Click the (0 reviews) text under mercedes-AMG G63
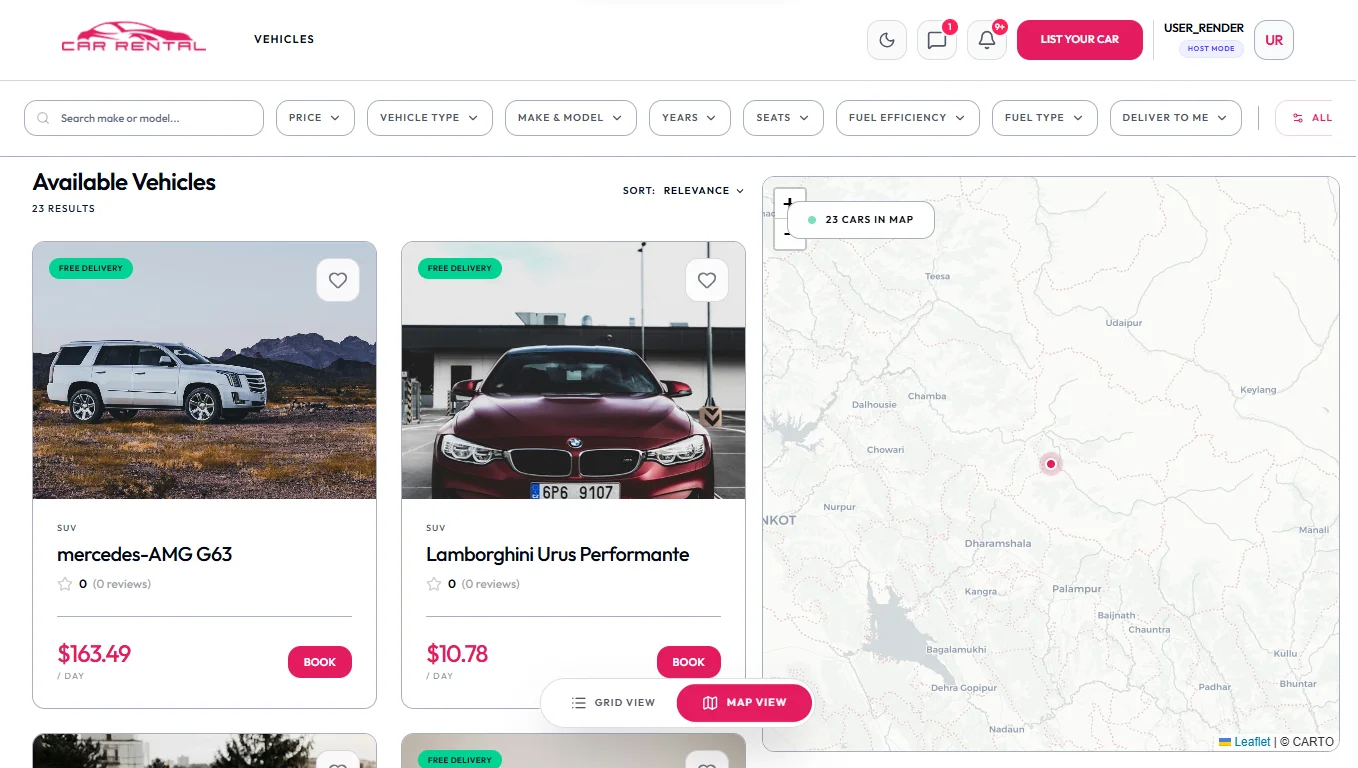1358x768 pixels. click(122, 584)
